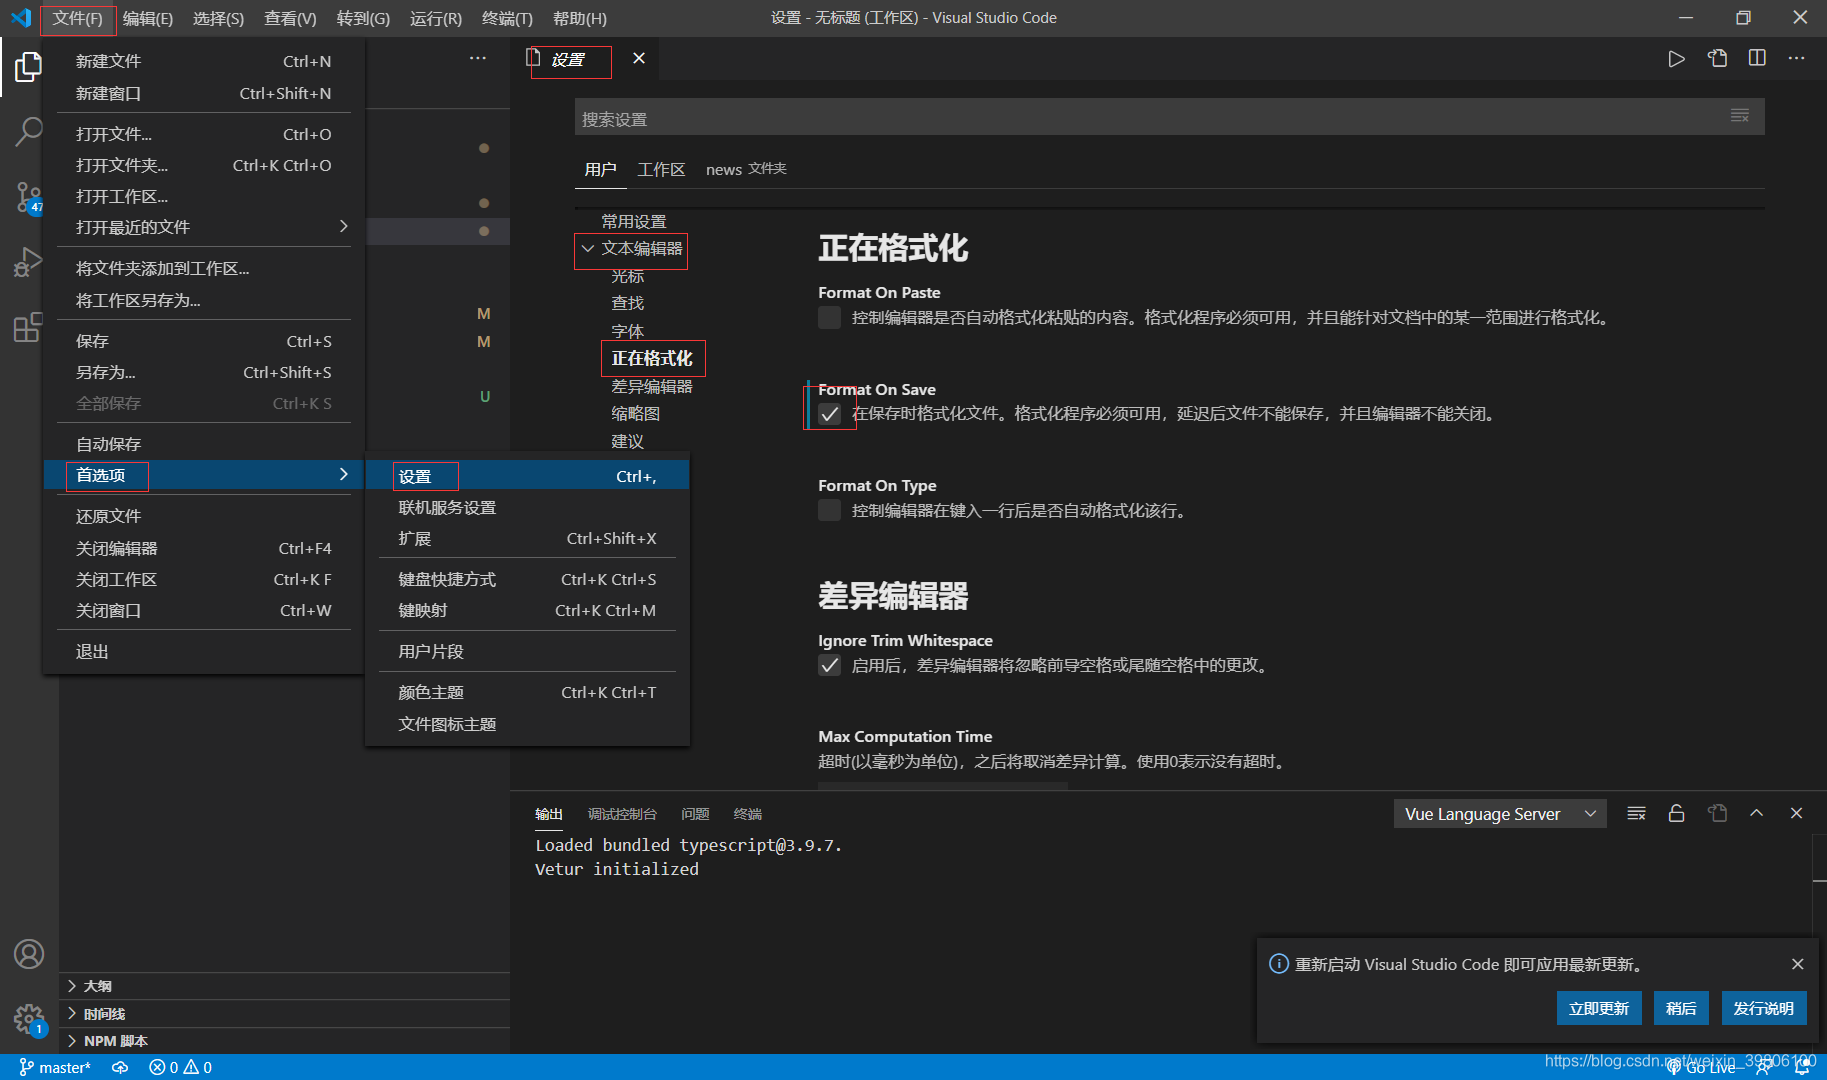Open output log file icon
This screenshot has width=1827, height=1080.
pyautogui.click(x=1717, y=814)
